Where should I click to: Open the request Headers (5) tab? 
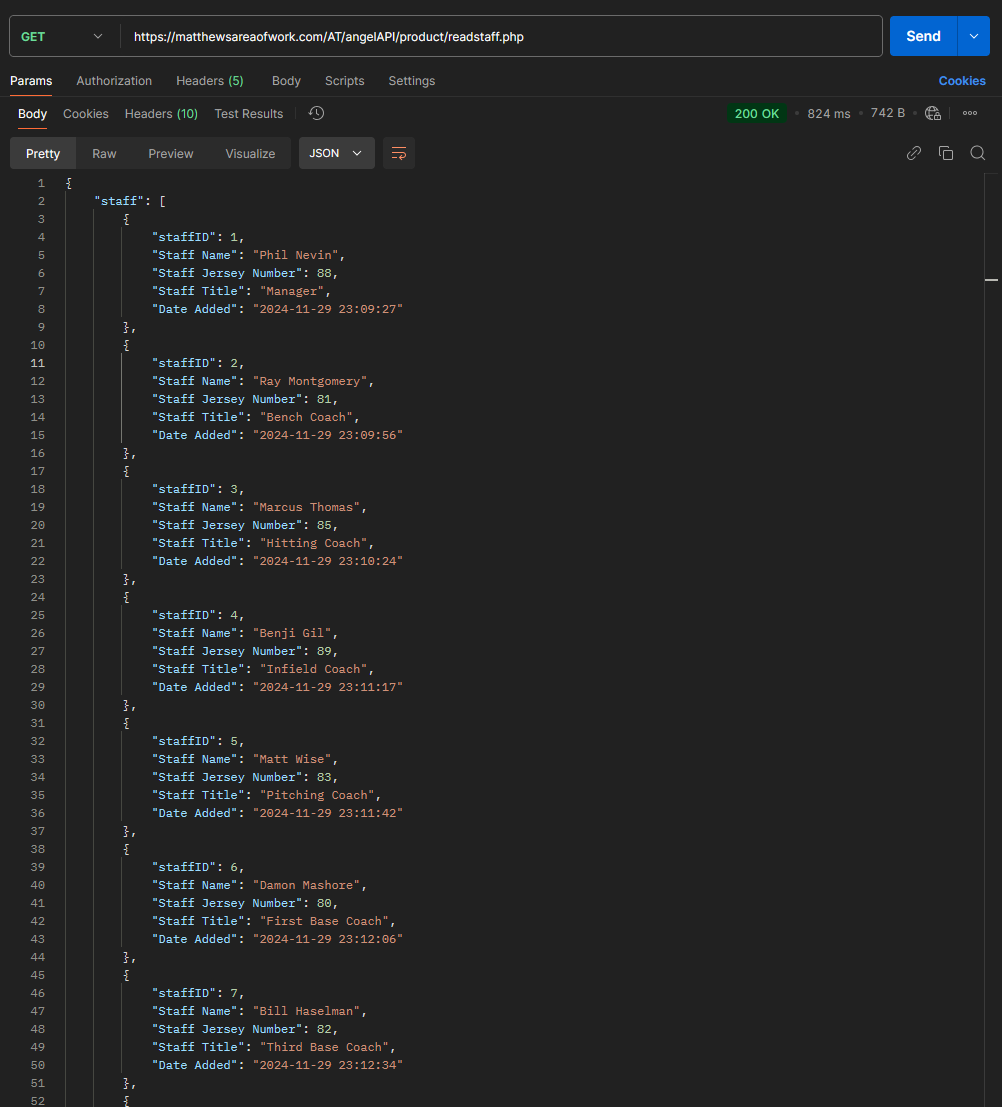pos(210,80)
